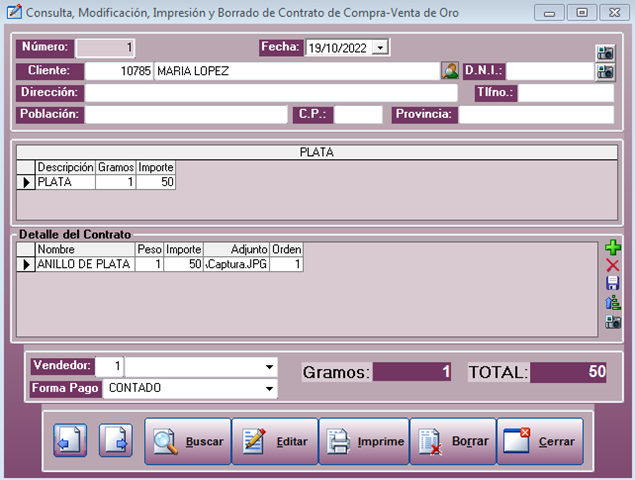635x480 pixels.
Task: Click the camera icon beside Fecha row
Action: pos(605,53)
